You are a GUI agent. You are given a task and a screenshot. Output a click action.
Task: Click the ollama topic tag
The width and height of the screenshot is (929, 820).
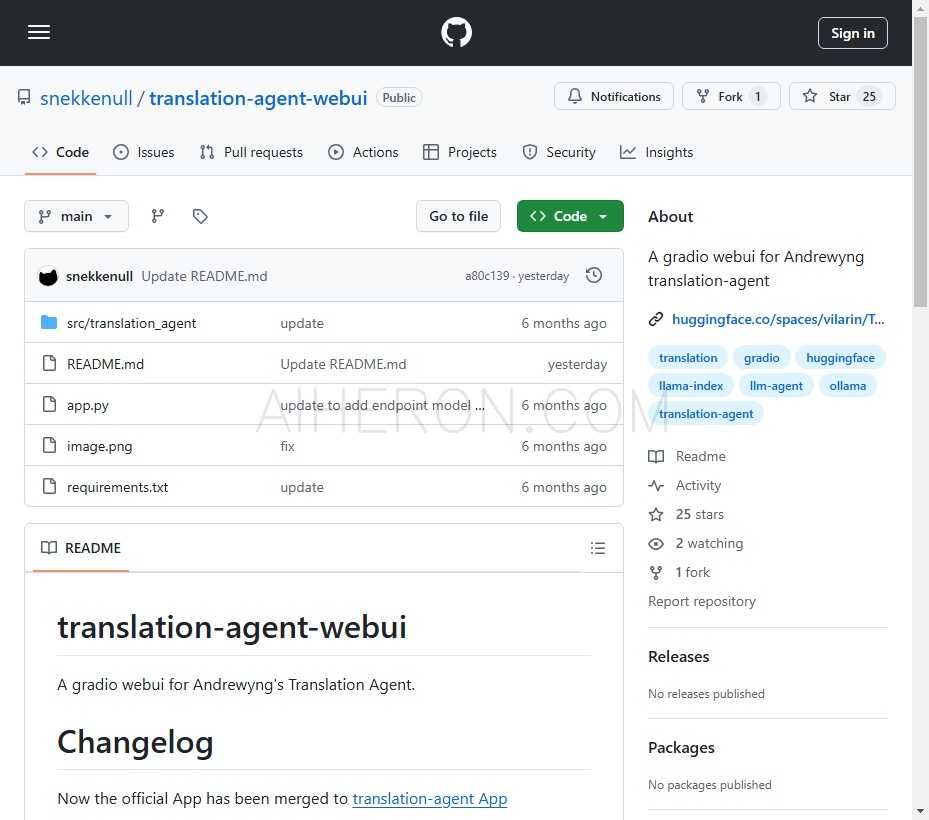[848, 386]
